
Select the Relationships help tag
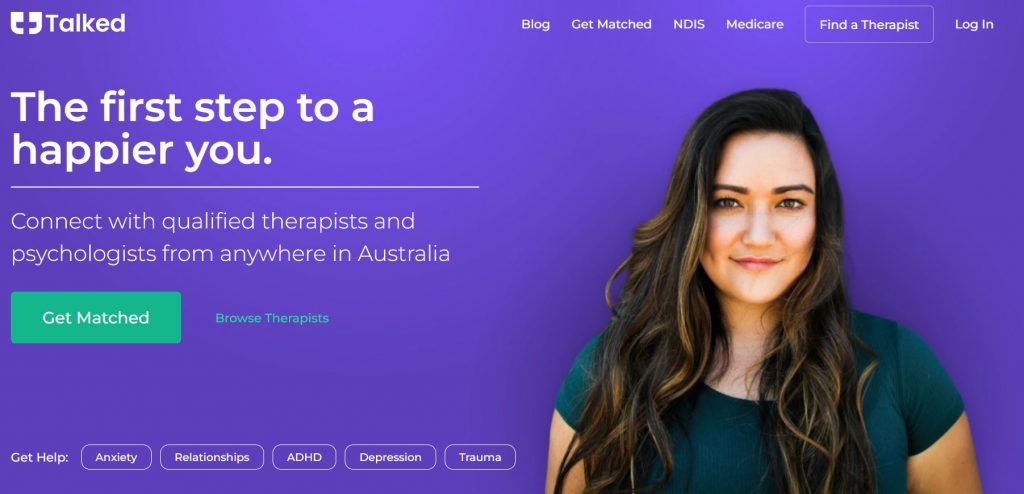[x=212, y=457]
